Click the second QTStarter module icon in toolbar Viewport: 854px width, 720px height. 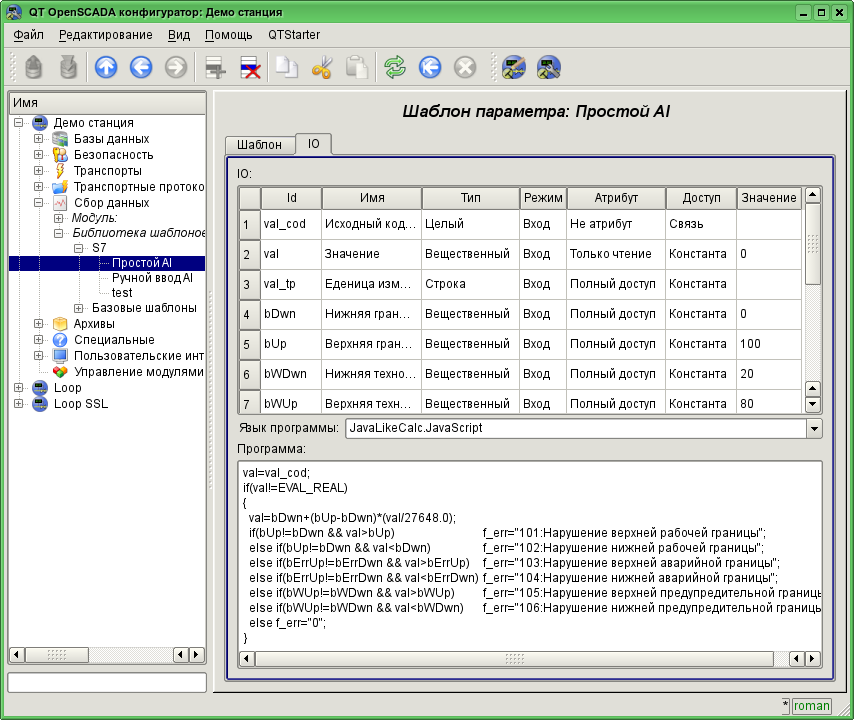coord(548,68)
